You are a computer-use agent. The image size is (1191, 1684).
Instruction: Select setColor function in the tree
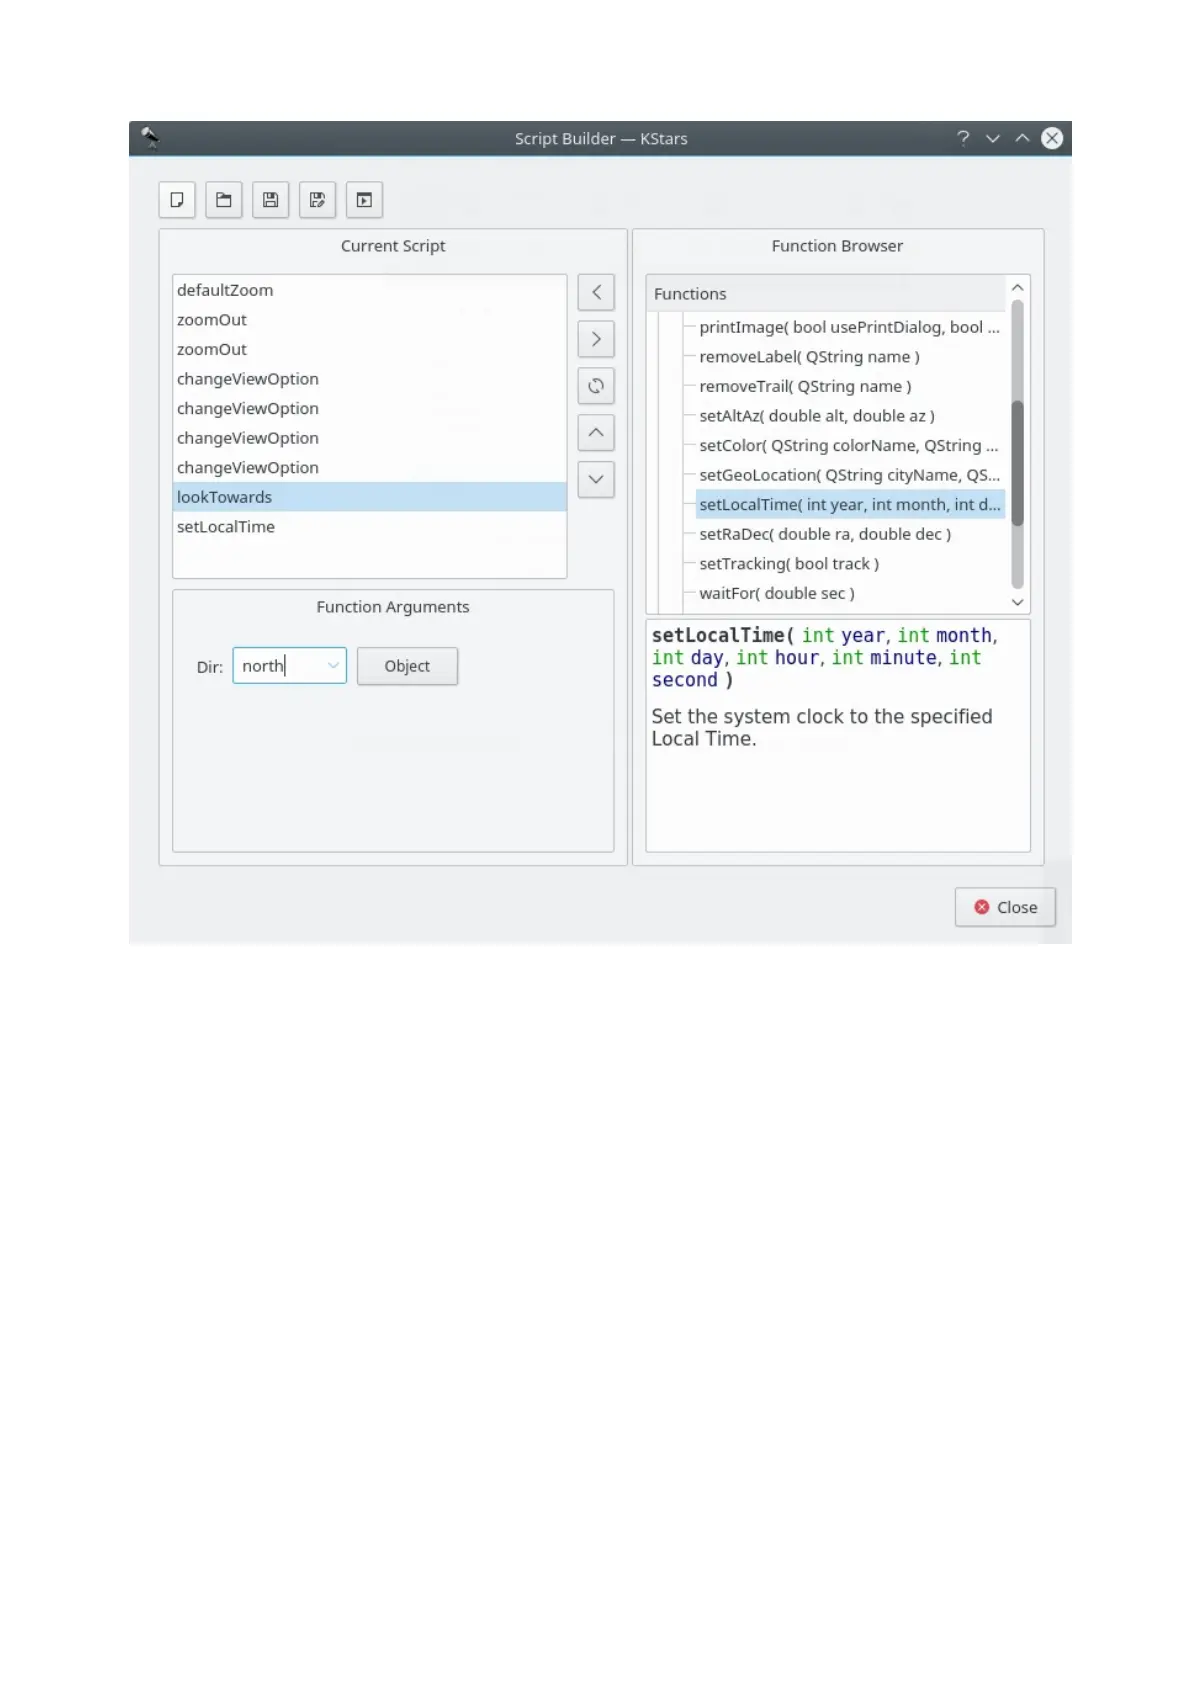(x=849, y=446)
